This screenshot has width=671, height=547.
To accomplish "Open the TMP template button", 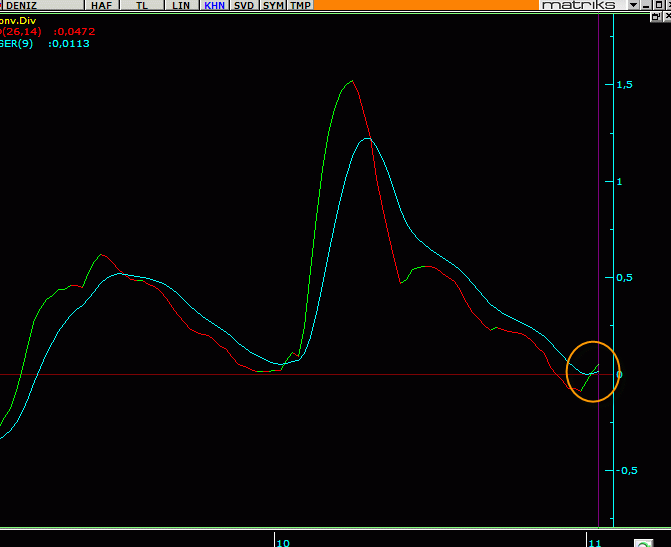I will tap(300, 5).
